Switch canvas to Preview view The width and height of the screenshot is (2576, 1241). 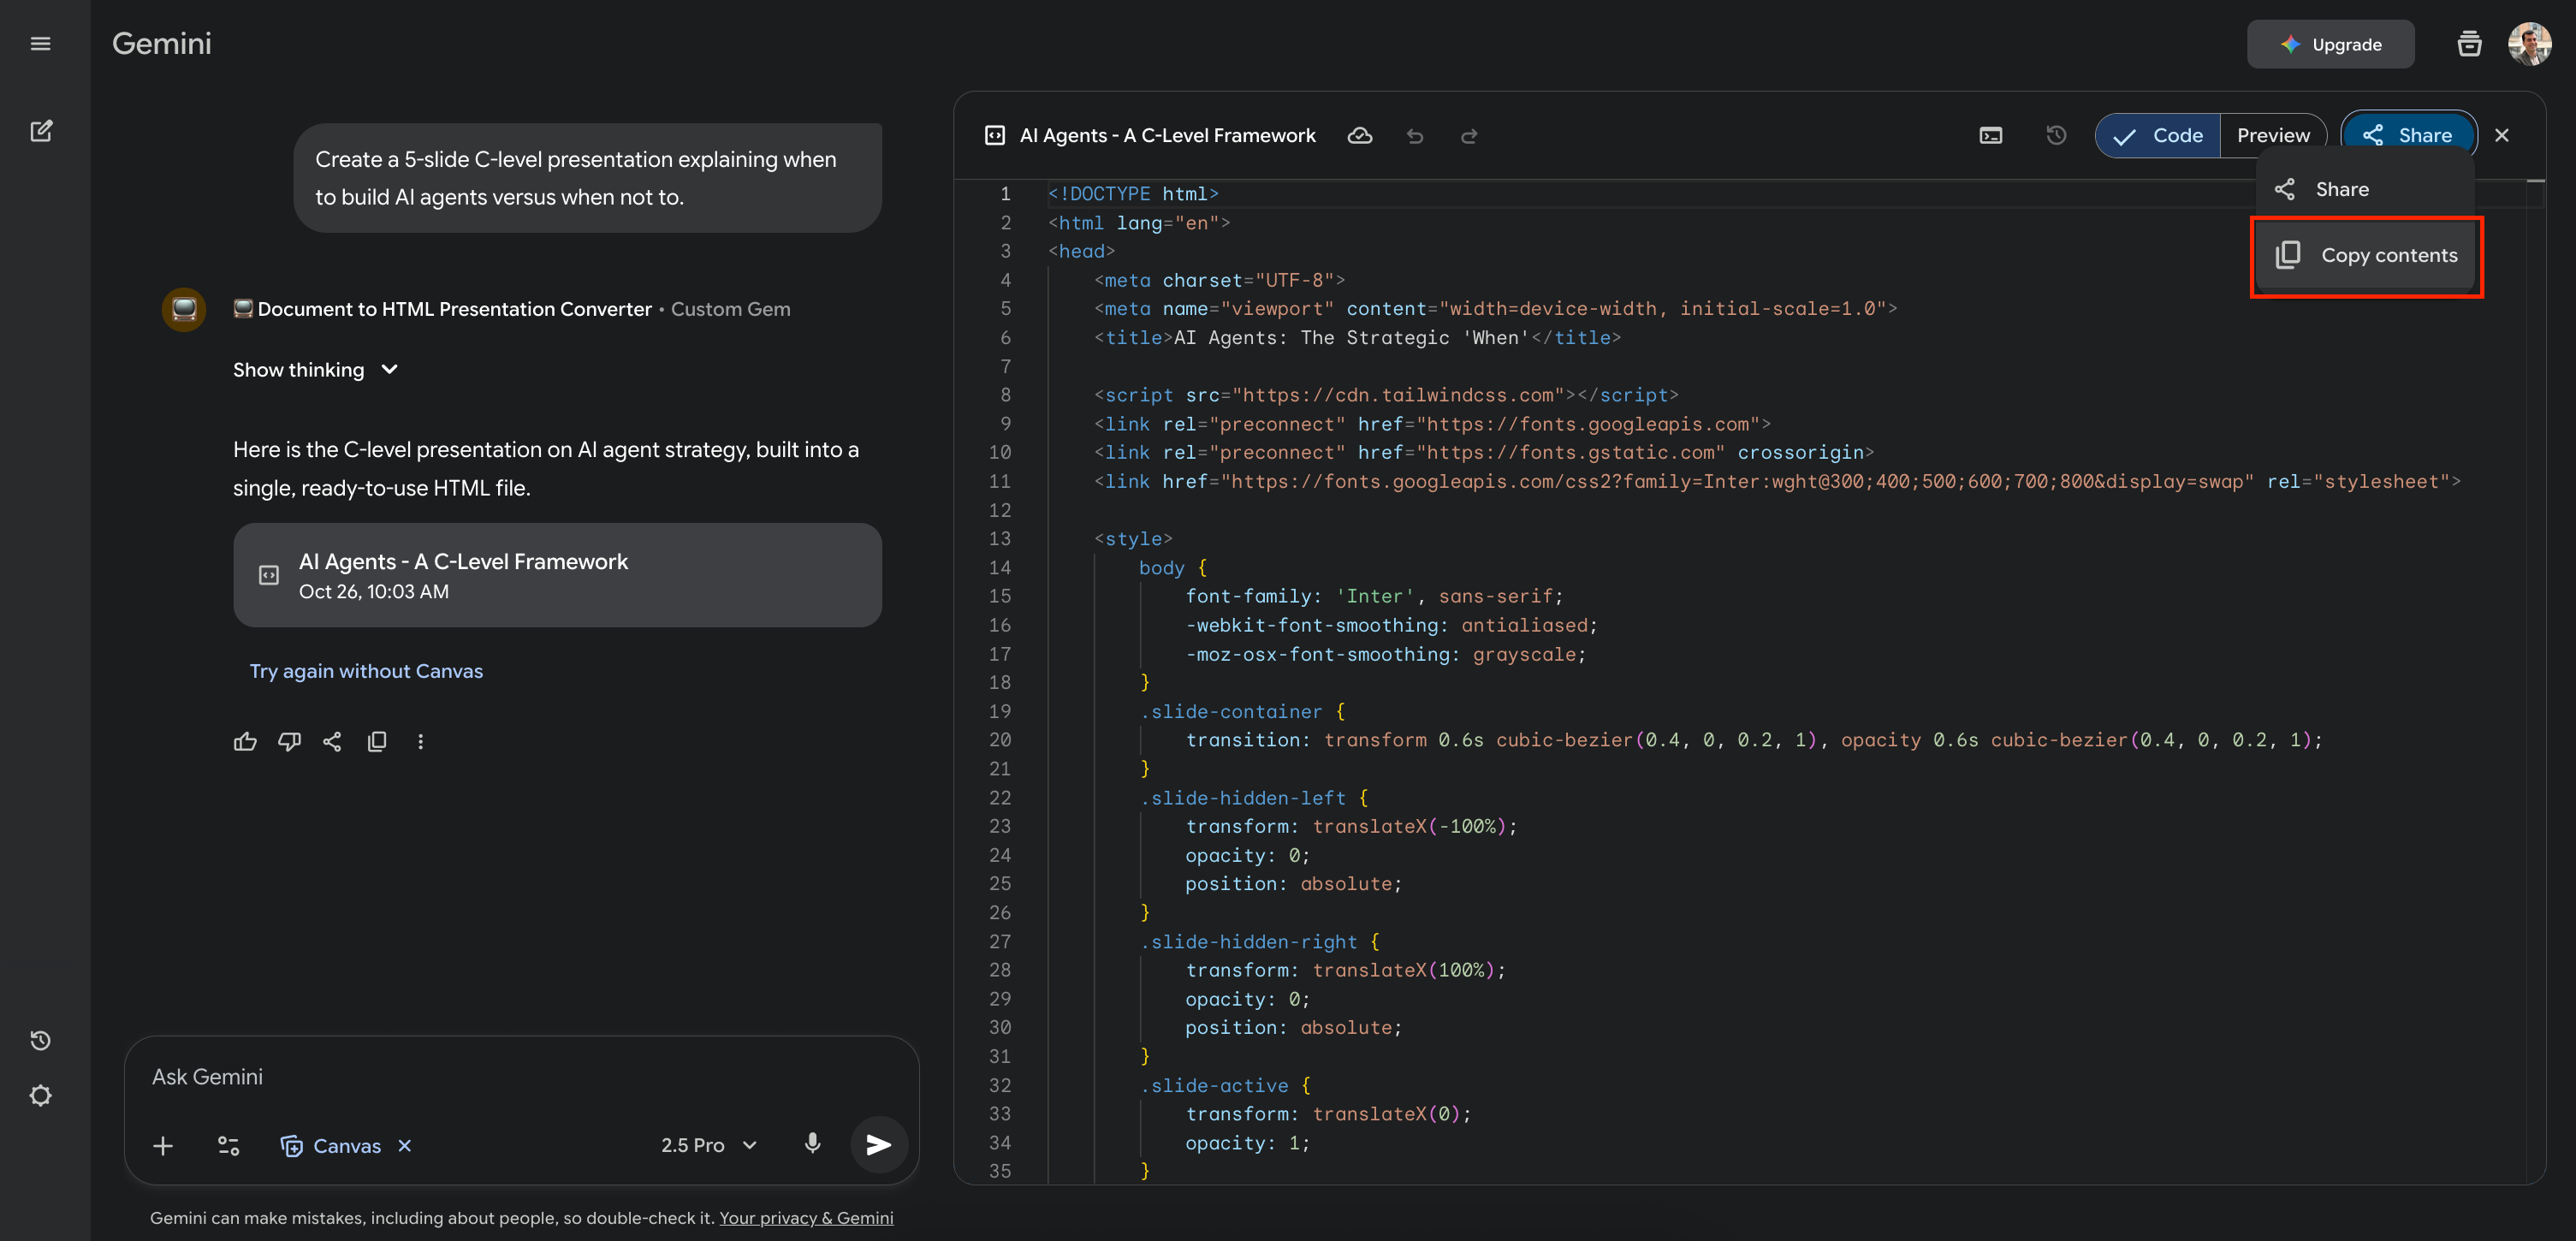click(x=2272, y=135)
